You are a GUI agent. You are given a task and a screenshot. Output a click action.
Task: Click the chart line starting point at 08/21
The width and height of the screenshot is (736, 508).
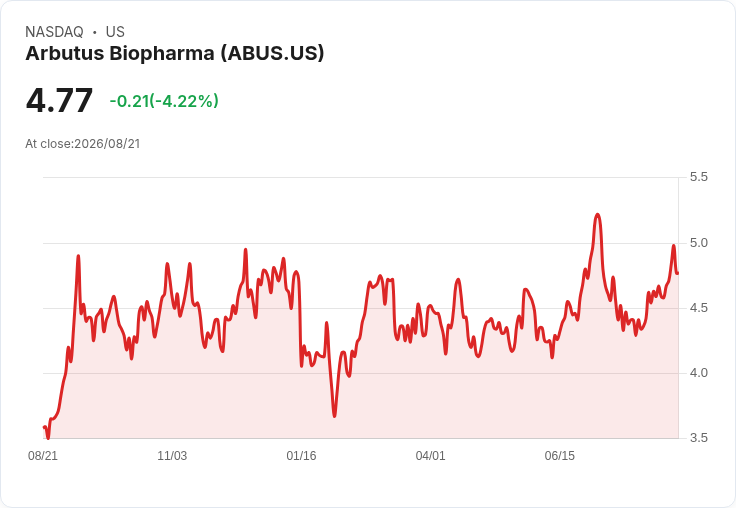click(44, 427)
